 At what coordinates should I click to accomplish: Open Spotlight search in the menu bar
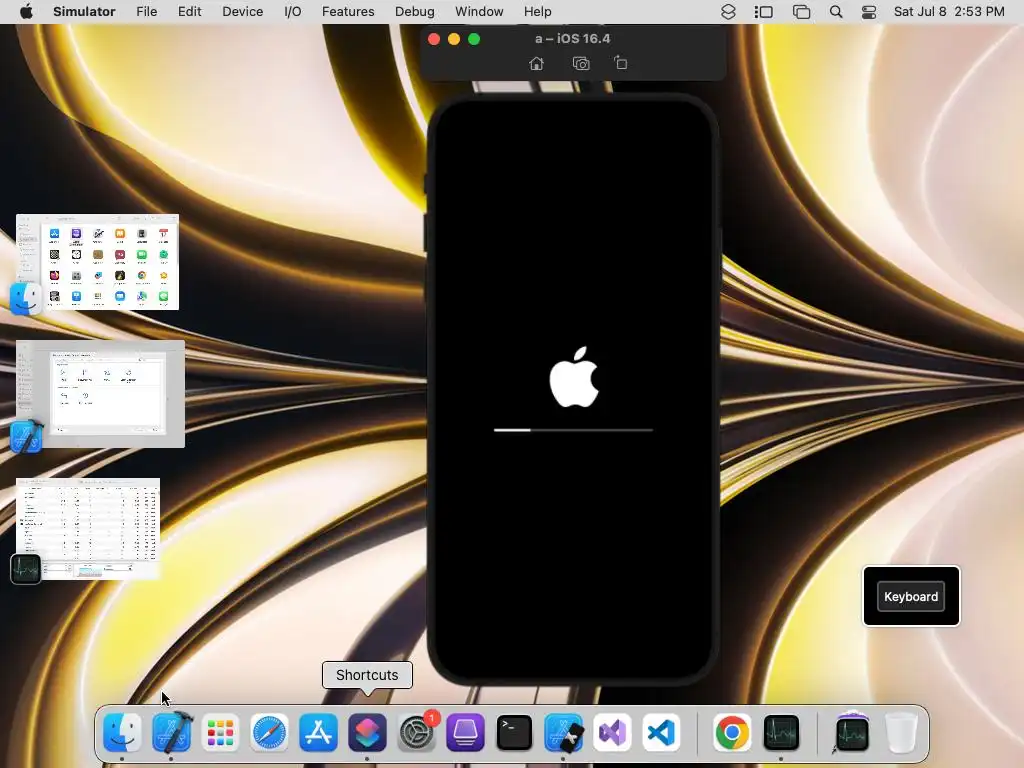tap(835, 12)
